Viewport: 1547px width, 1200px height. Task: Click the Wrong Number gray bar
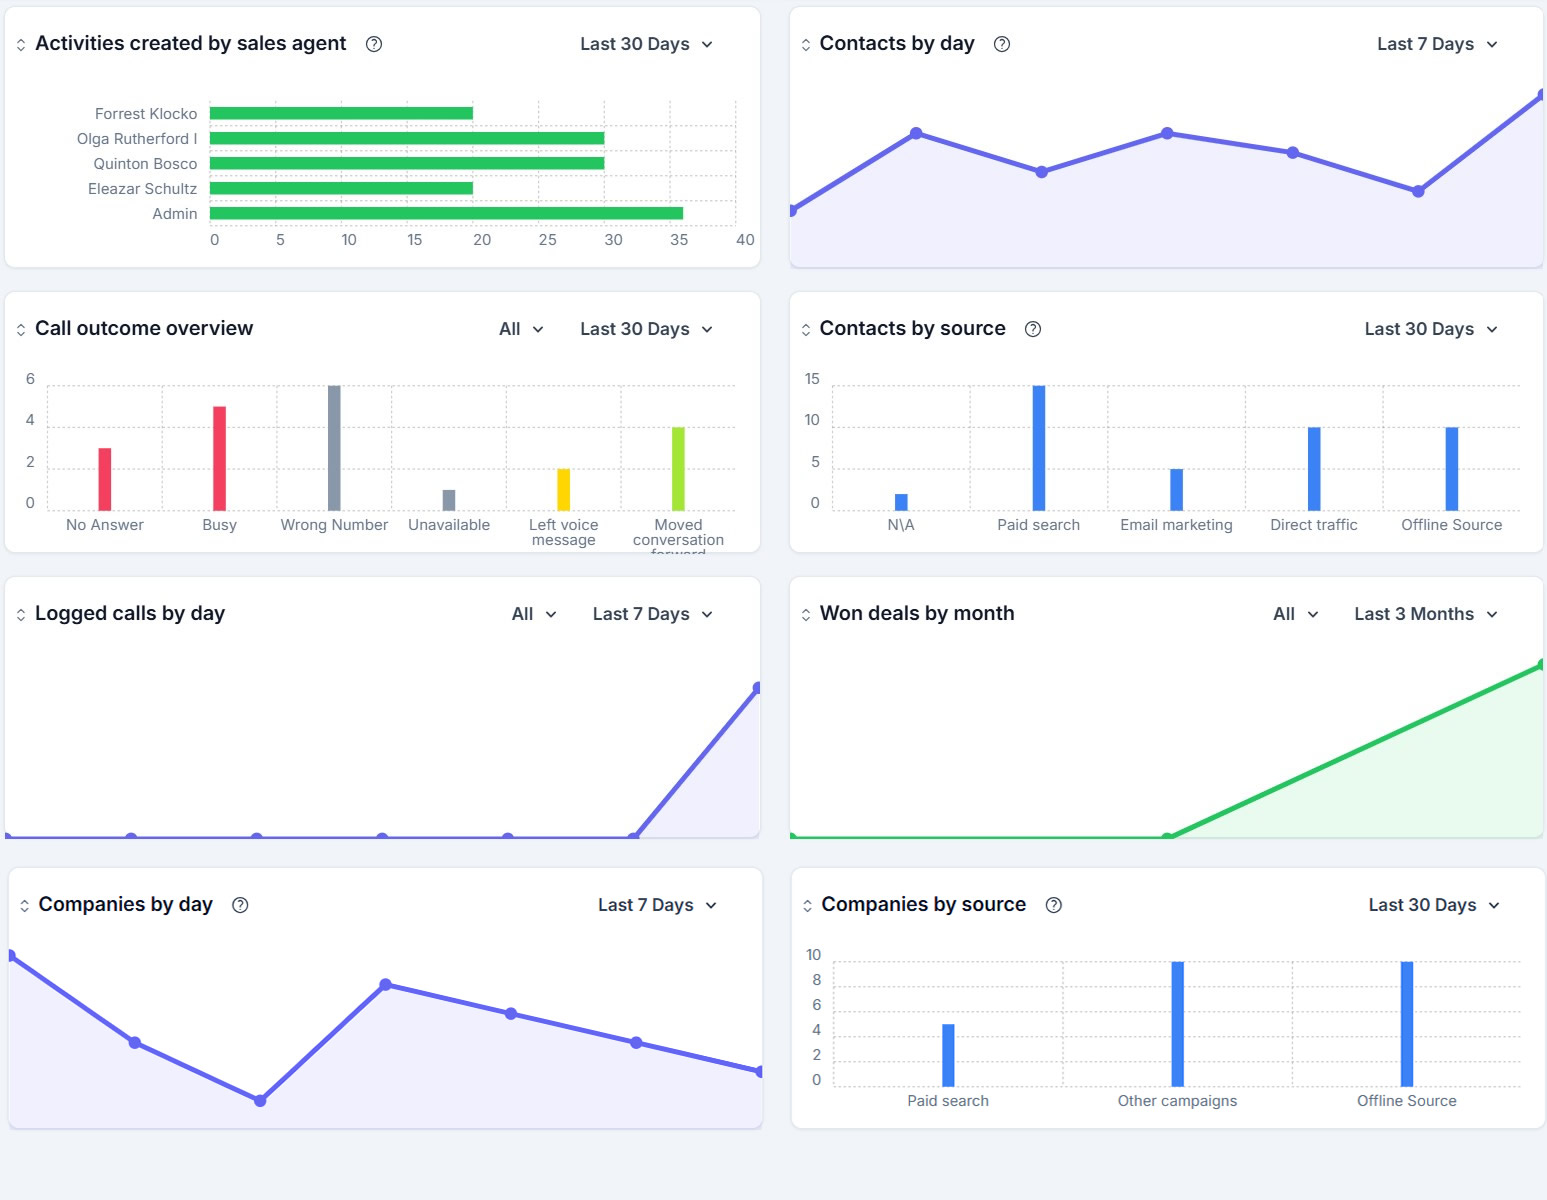pyautogui.click(x=334, y=448)
